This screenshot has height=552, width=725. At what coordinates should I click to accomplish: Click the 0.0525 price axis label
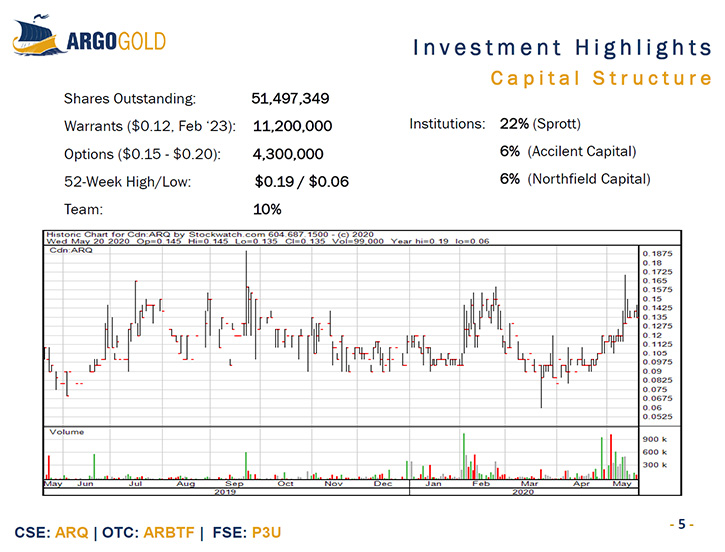click(x=657, y=417)
